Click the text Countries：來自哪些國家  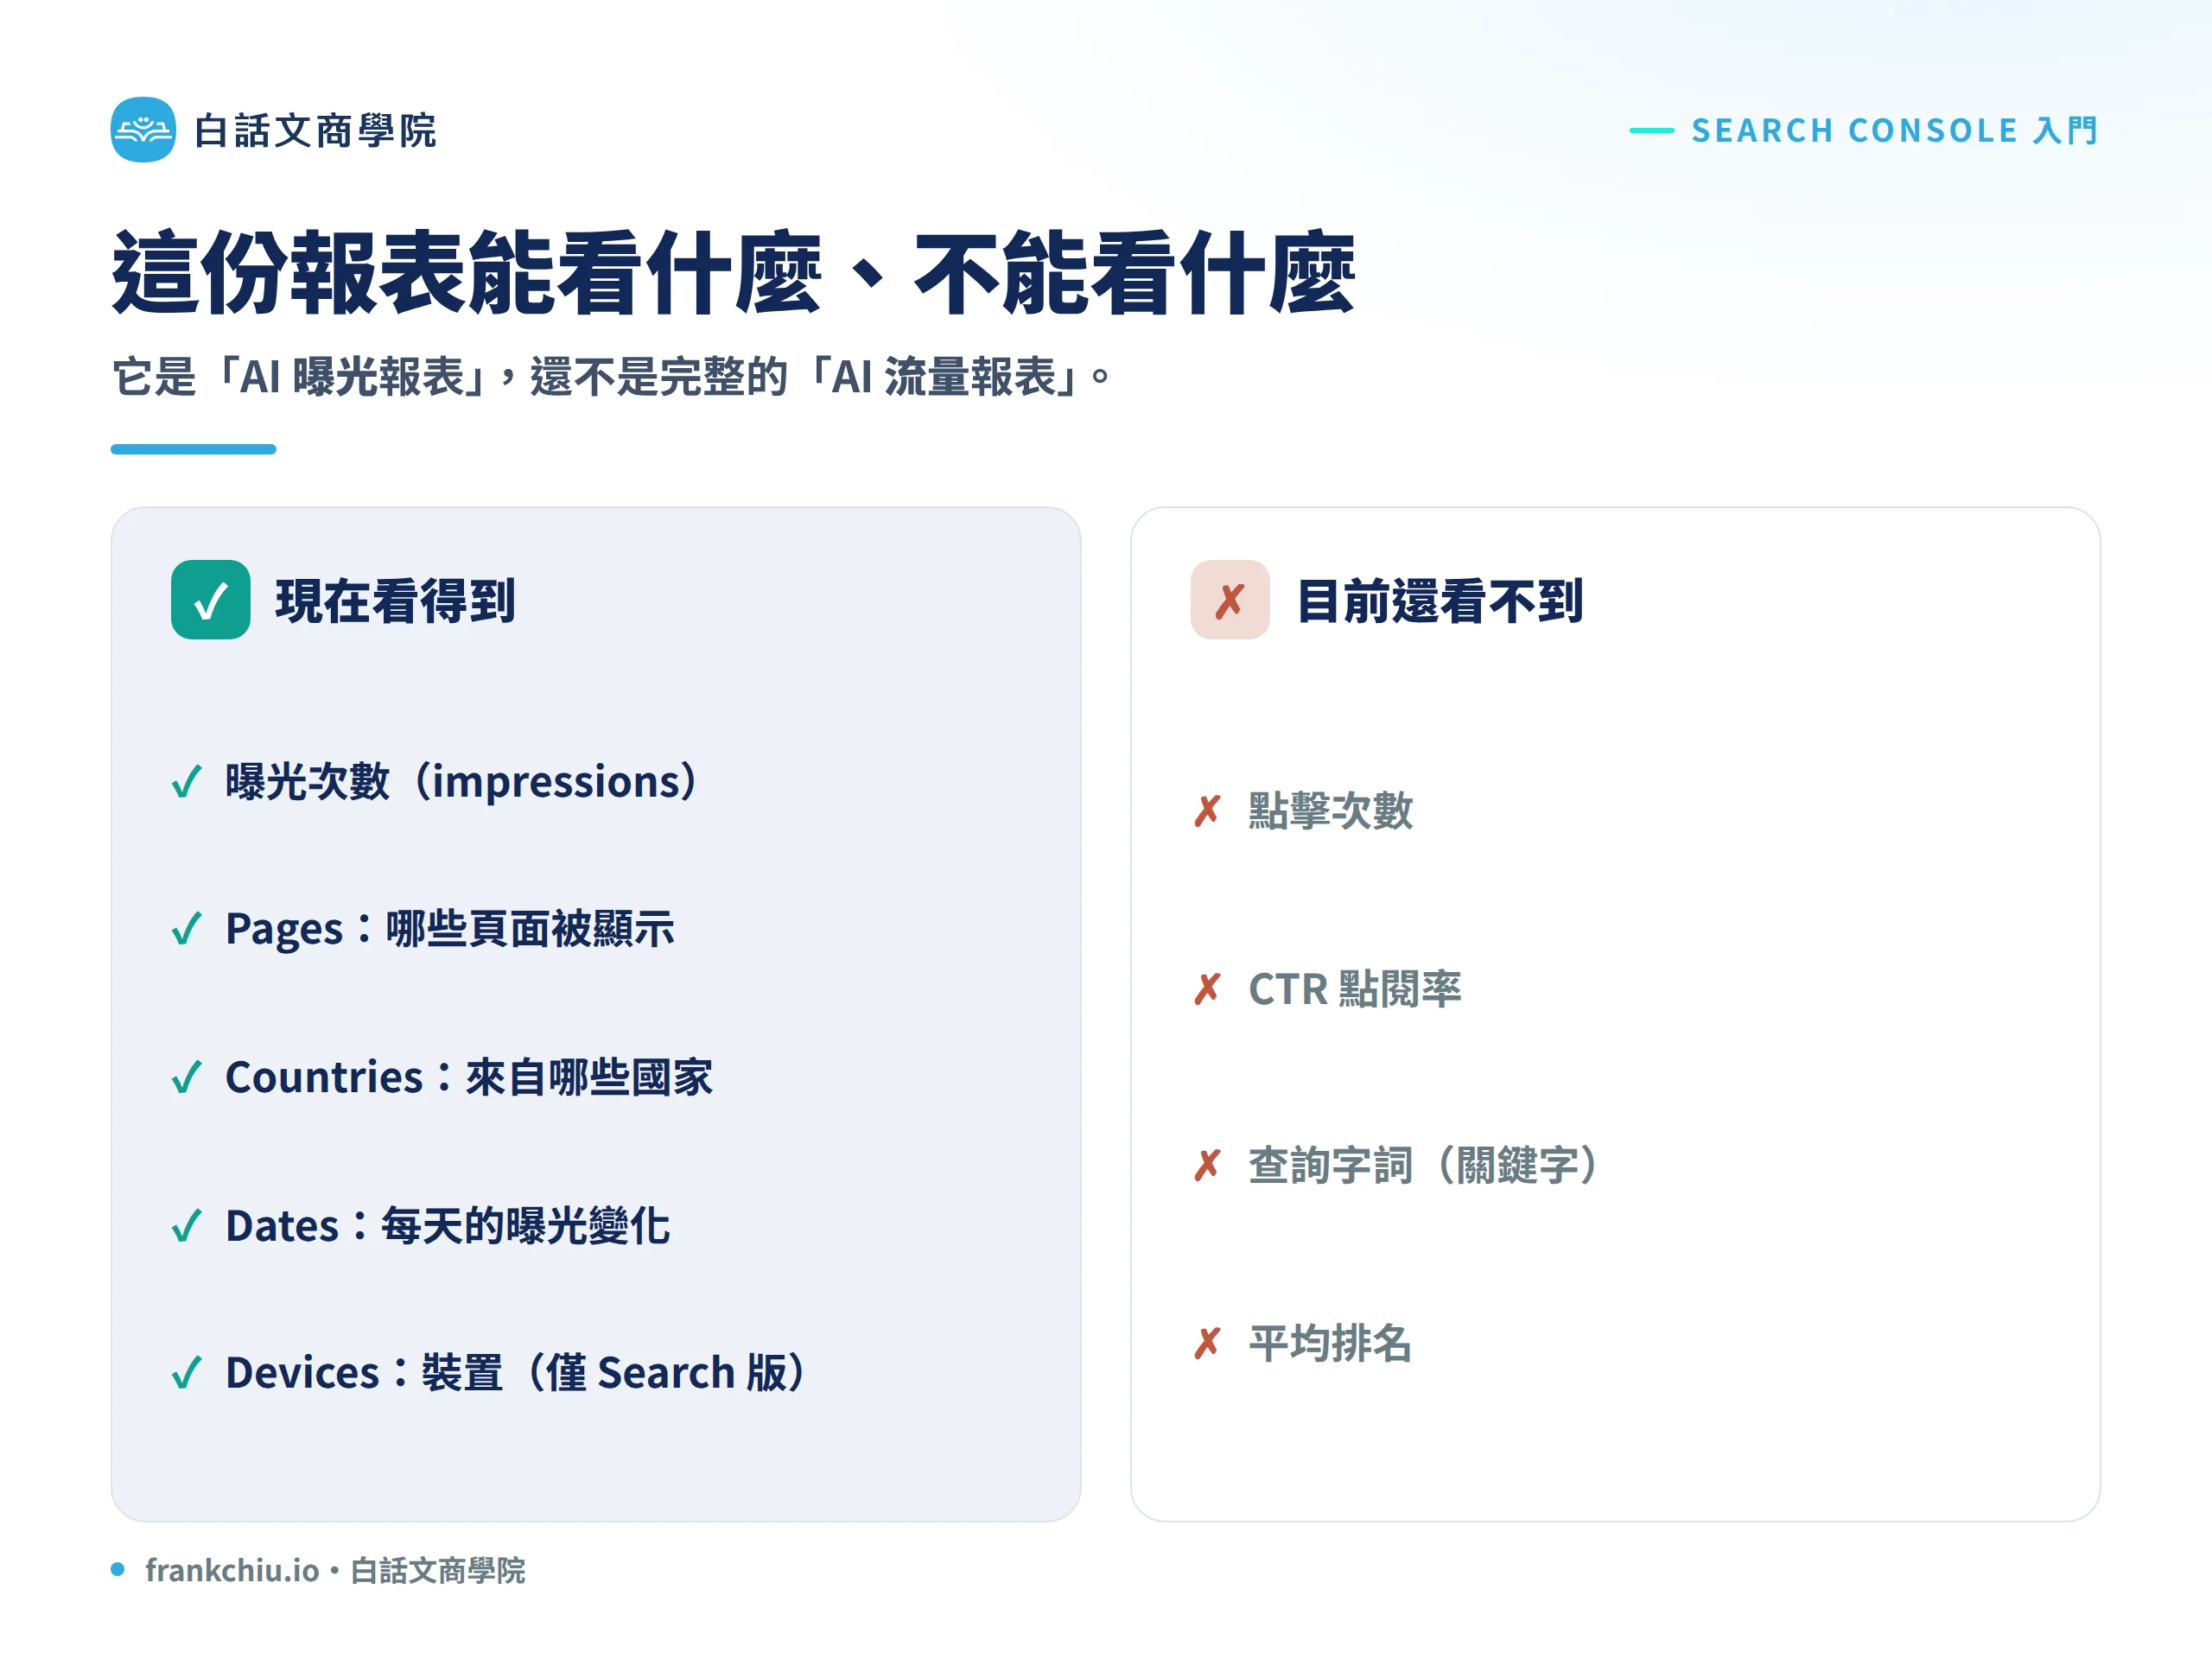469,1077
